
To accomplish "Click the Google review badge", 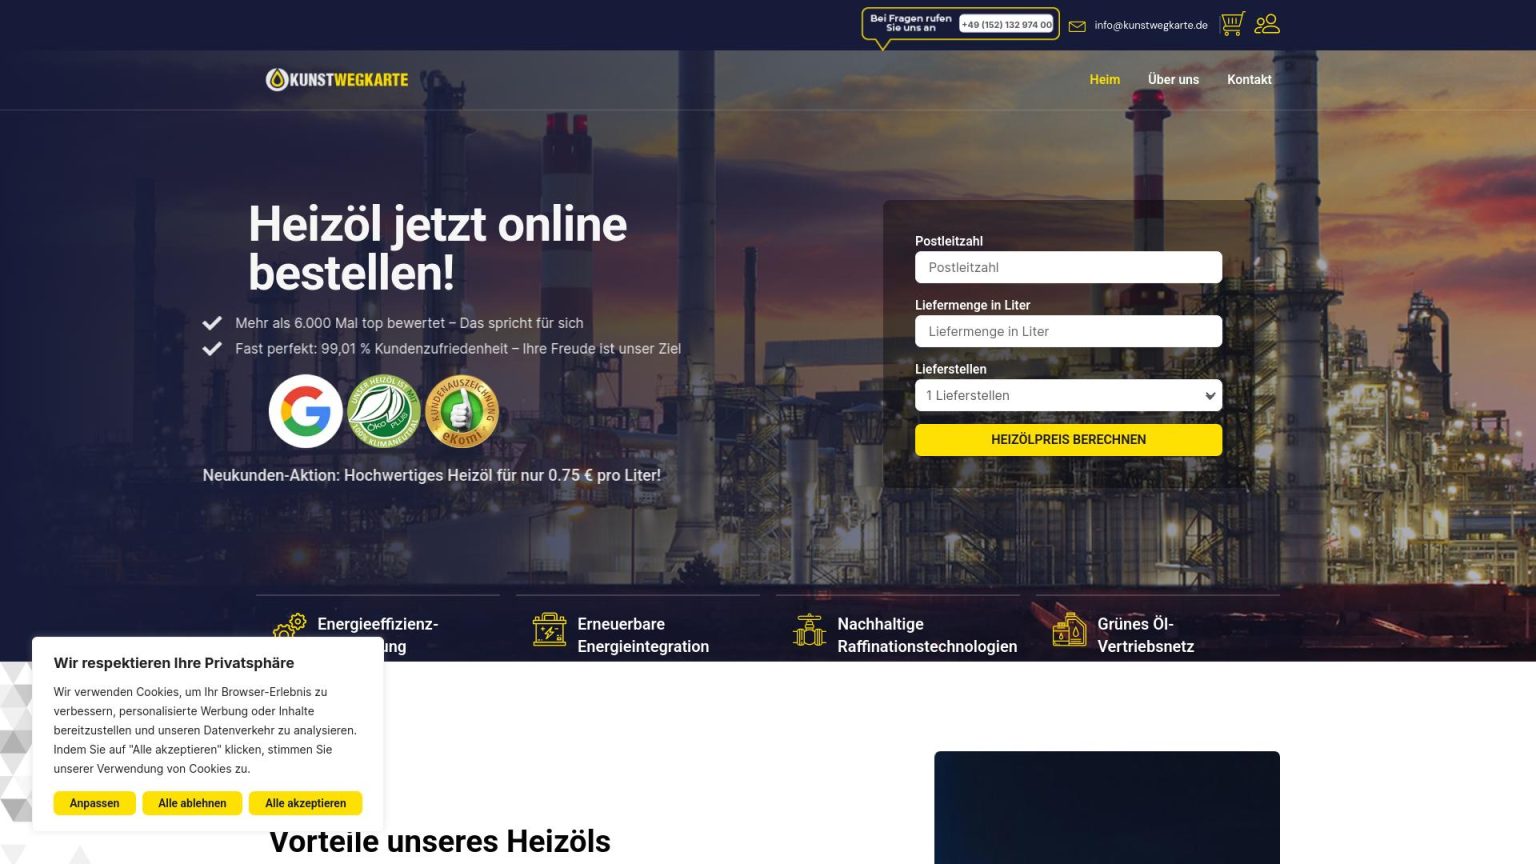I will click(305, 411).
